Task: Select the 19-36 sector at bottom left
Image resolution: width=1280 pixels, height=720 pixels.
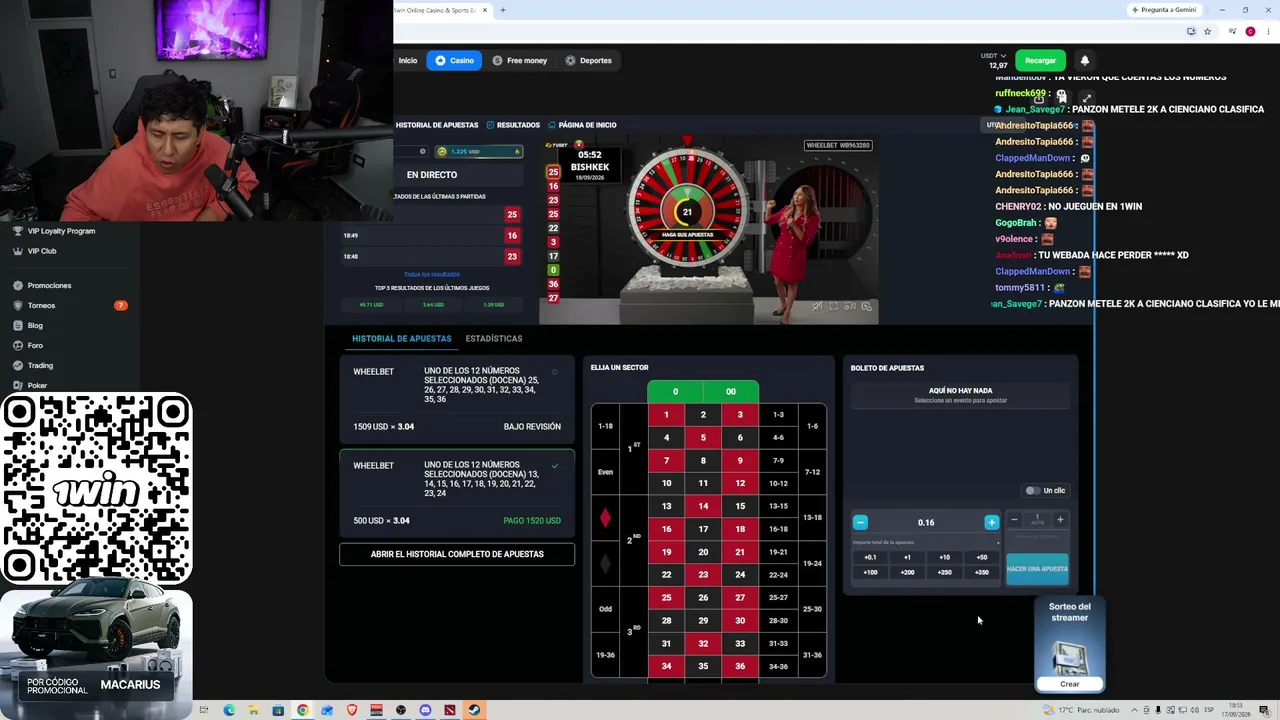Action: coord(605,655)
